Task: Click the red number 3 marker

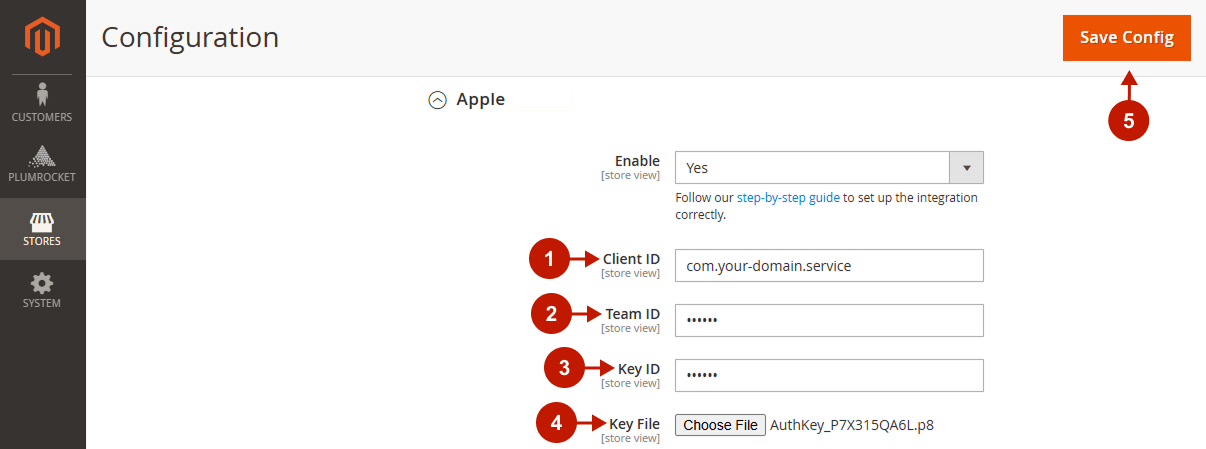Action: 564,368
